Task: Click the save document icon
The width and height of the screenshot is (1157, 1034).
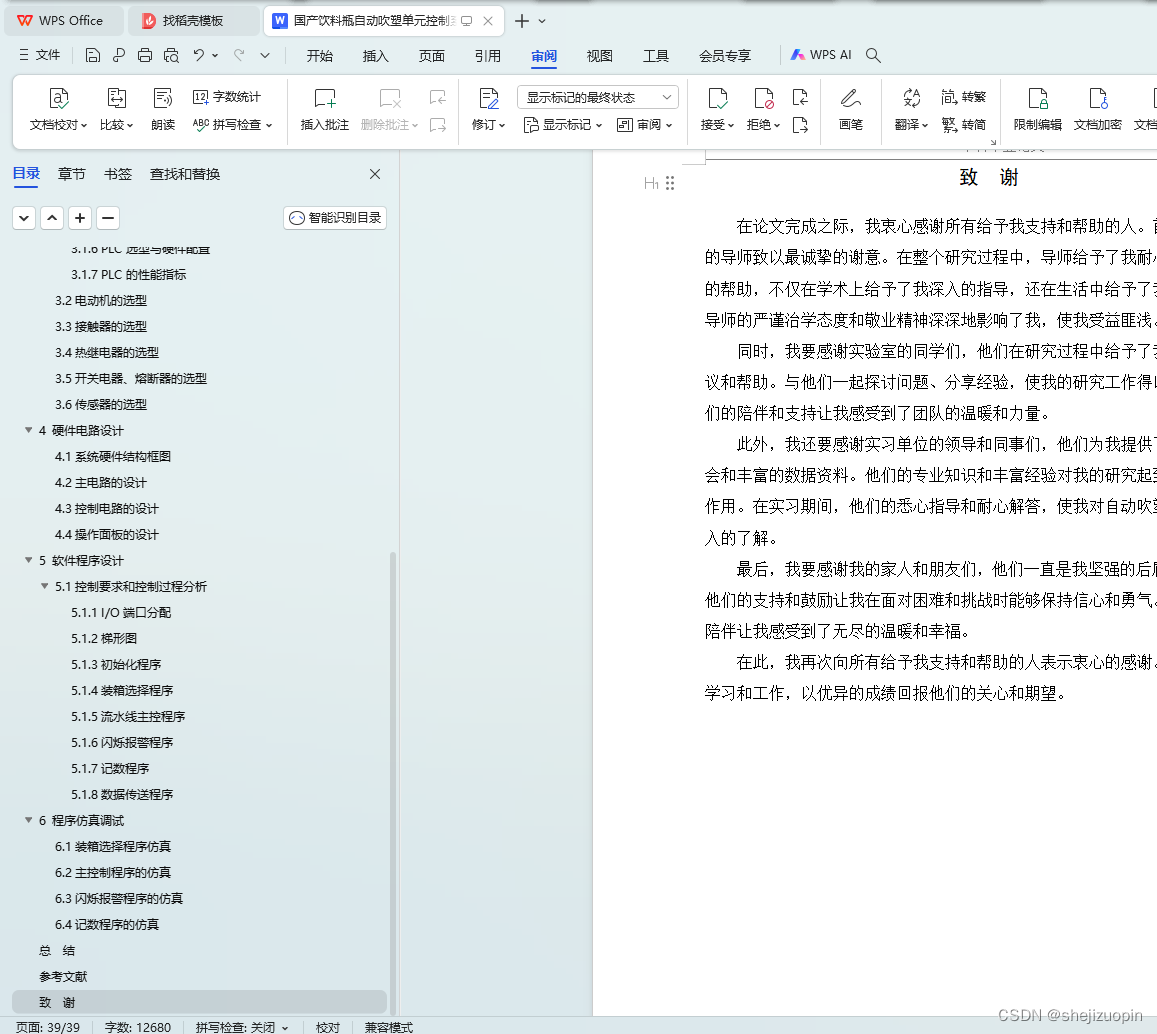Action: [x=92, y=55]
